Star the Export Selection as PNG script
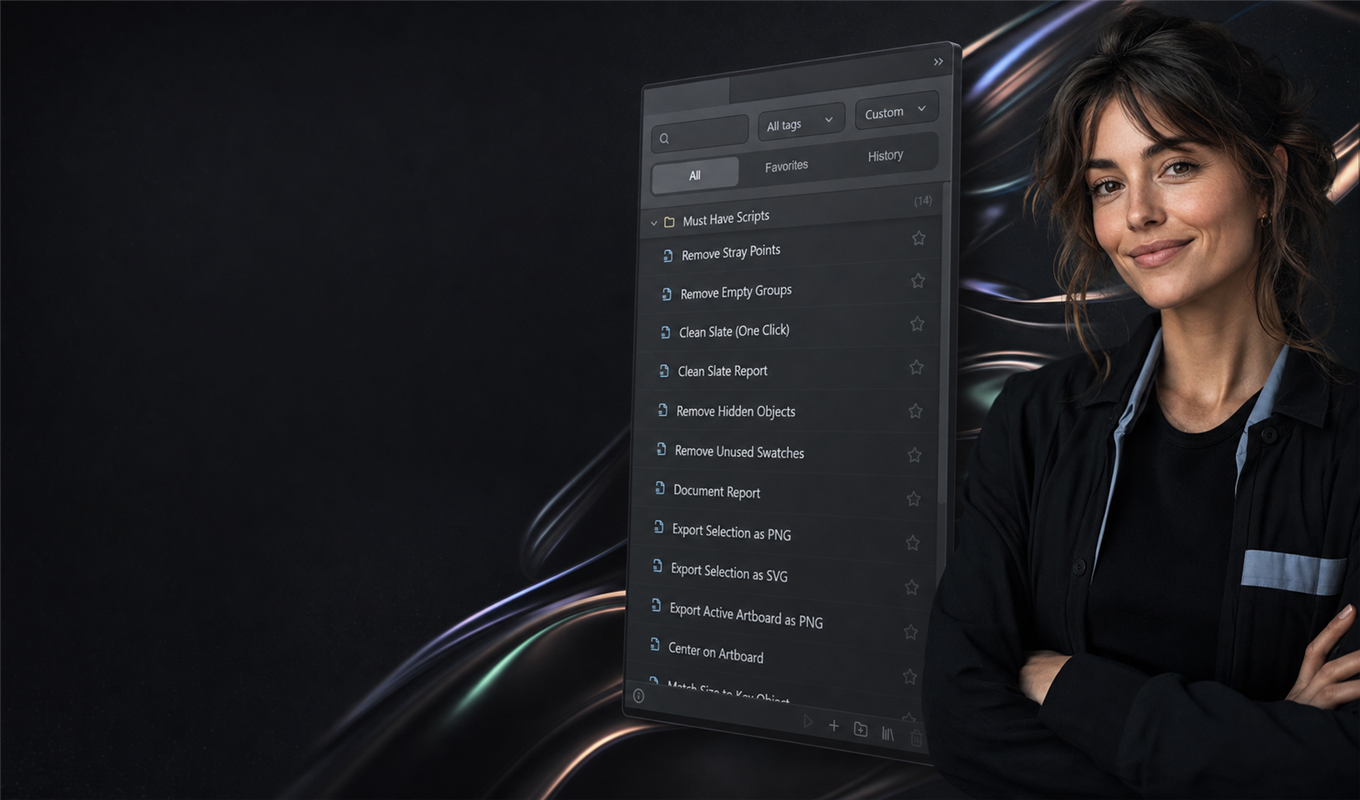The height and width of the screenshot is (800, 1360). [x=912, y=543]
